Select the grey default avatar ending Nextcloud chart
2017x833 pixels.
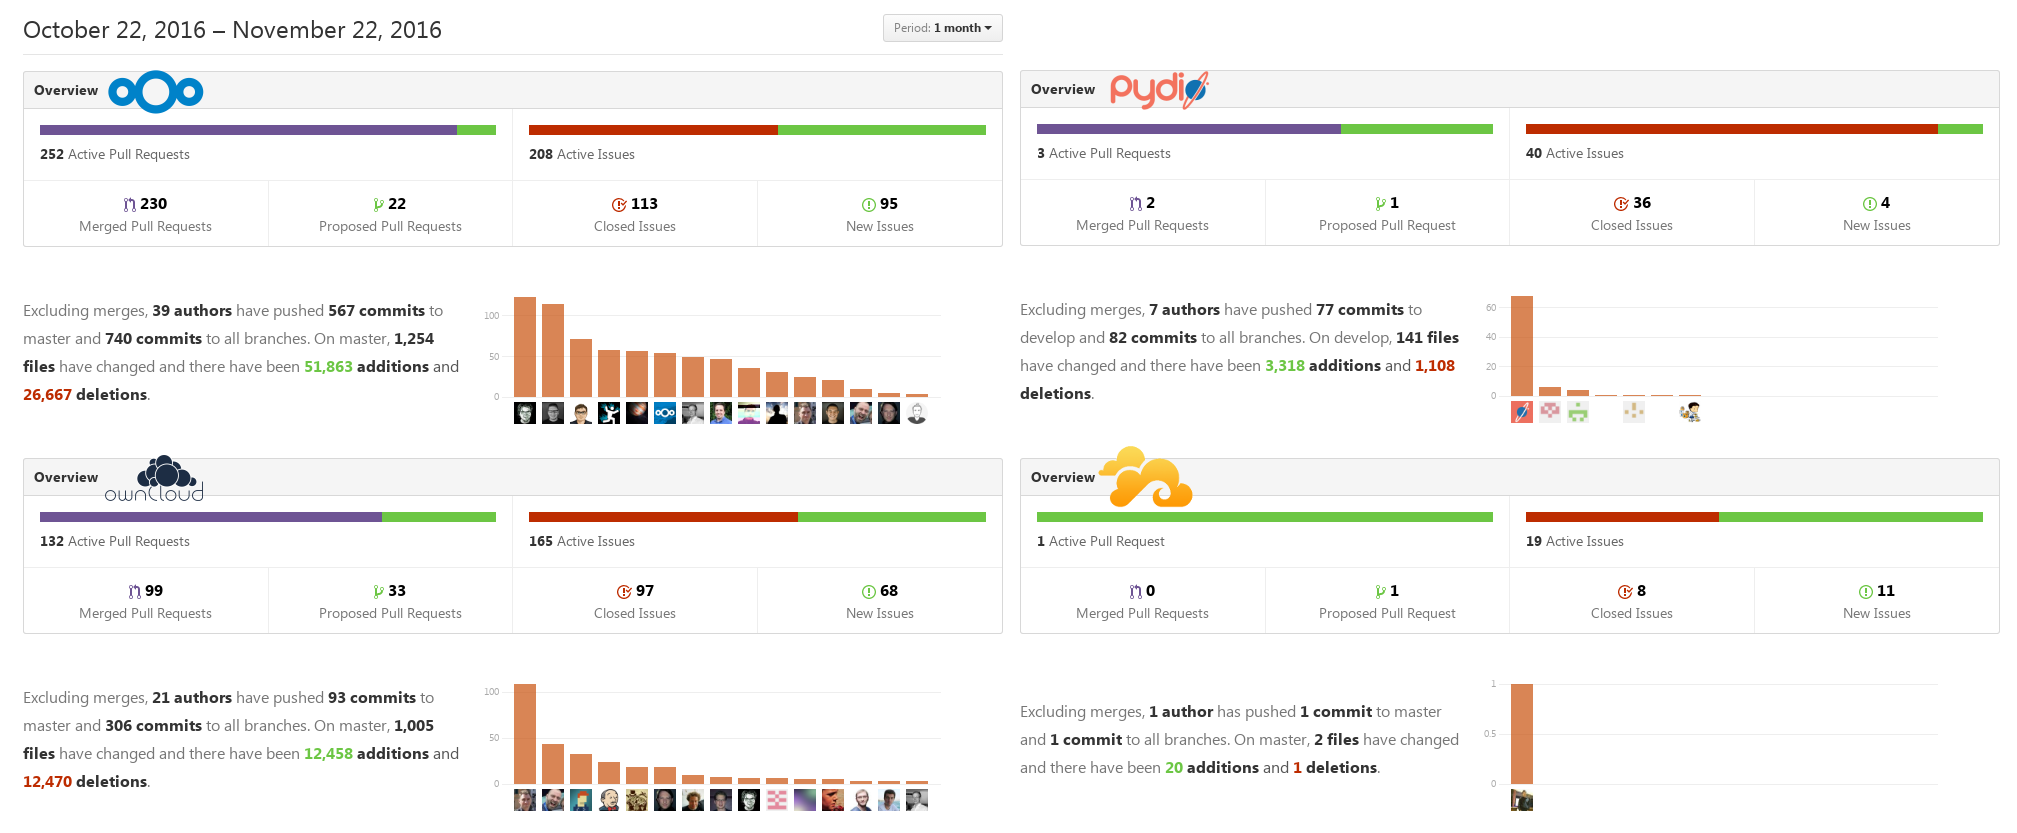pyautogui.click(x=917, y=413)
